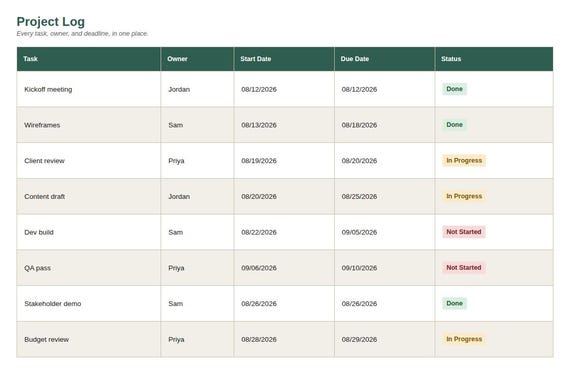Select the Kickoff meeting task cell

pyautogui.click(x=88, y=89)
